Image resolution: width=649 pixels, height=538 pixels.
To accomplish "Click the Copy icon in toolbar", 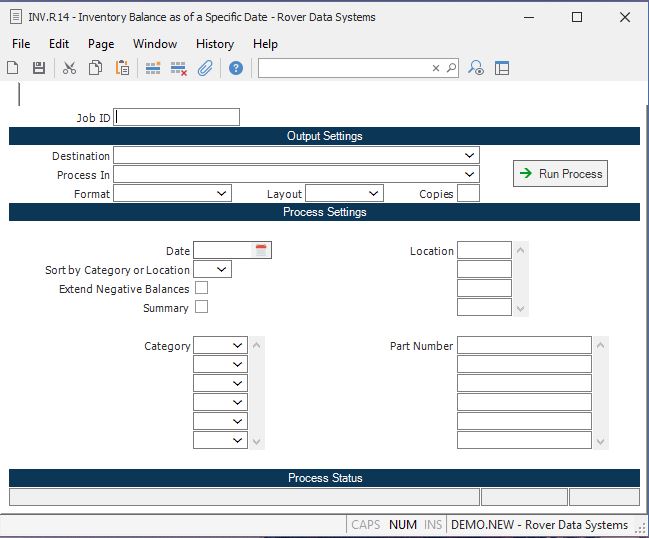I will (x=95, y=68).
